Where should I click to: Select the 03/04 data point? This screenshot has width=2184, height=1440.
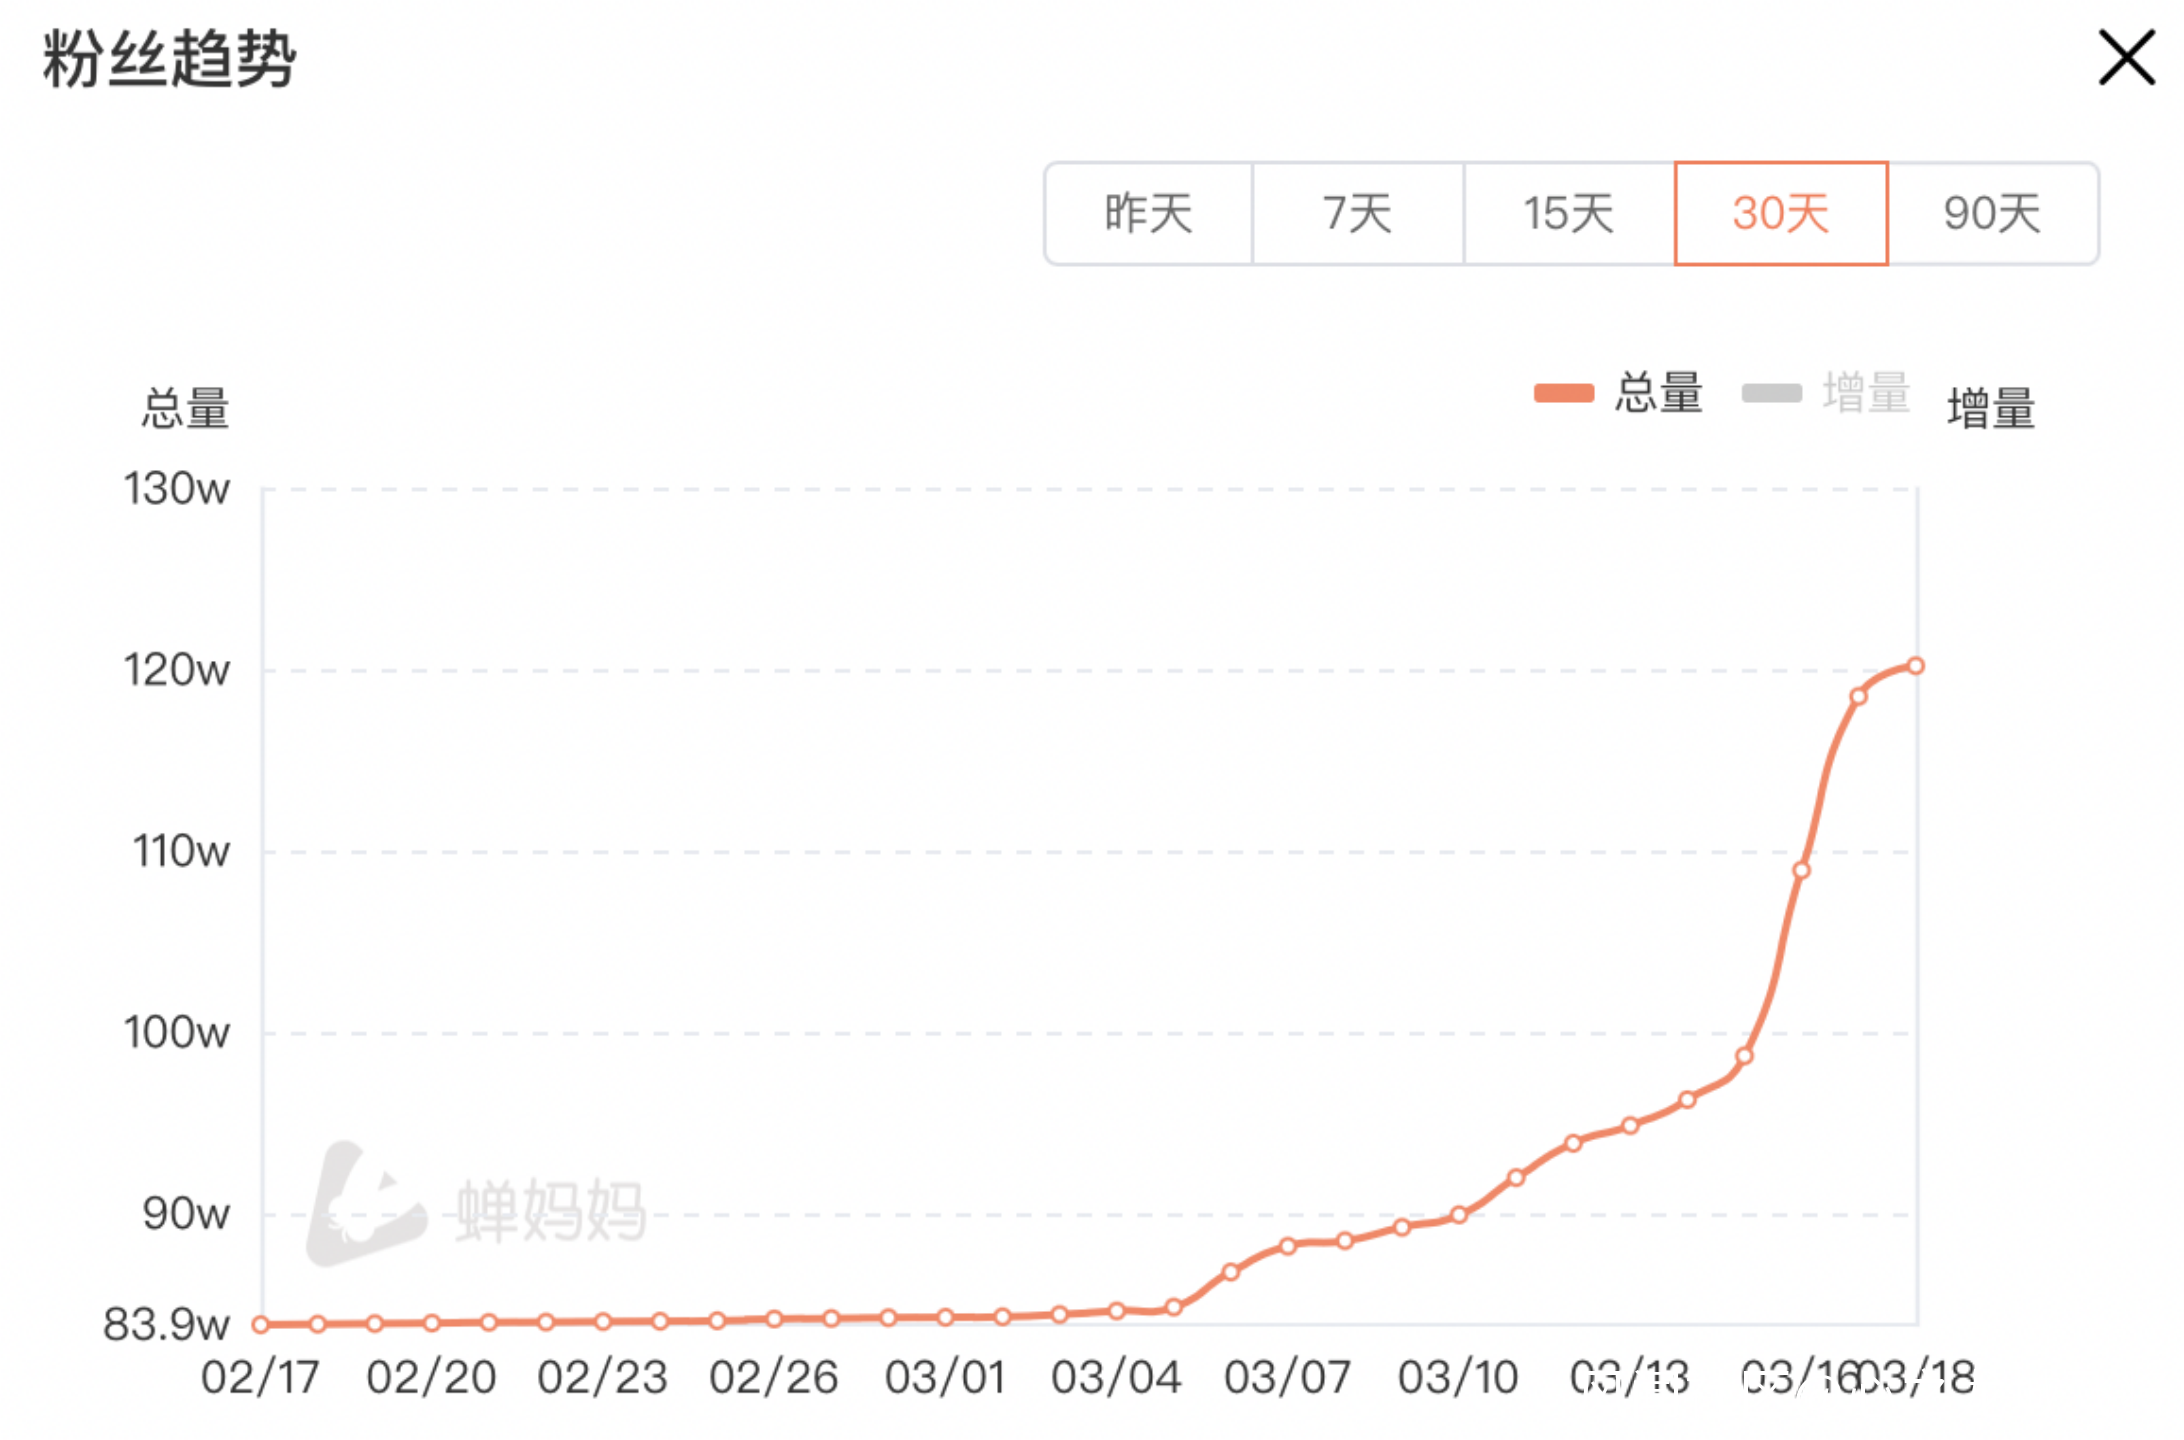pyautogui.click(x=1117, y=1310)
